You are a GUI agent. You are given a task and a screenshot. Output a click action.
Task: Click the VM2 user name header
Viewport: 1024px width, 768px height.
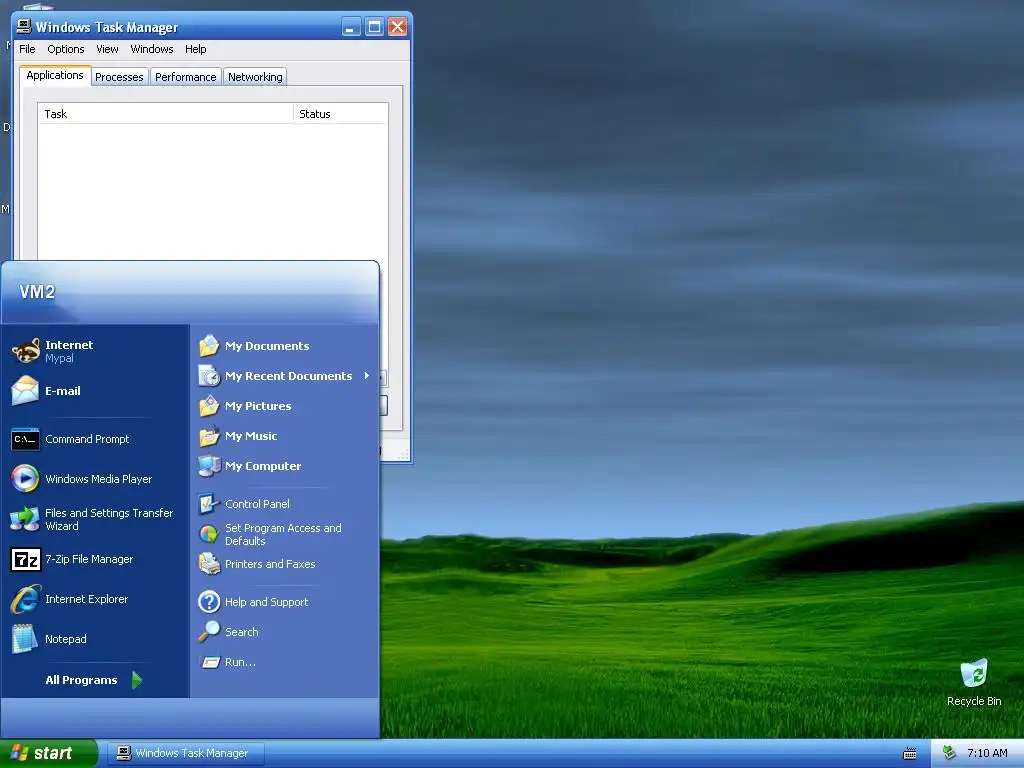pyautogui.click(x=37, y=292)
